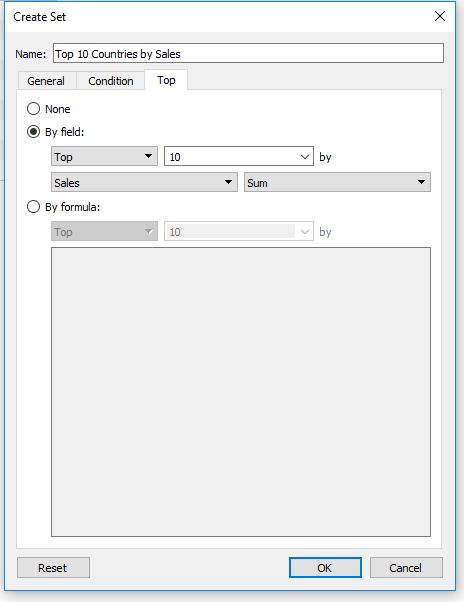Click into the set Name text field
This screenshot has height=602, width=464.
(x=248, y=53)
